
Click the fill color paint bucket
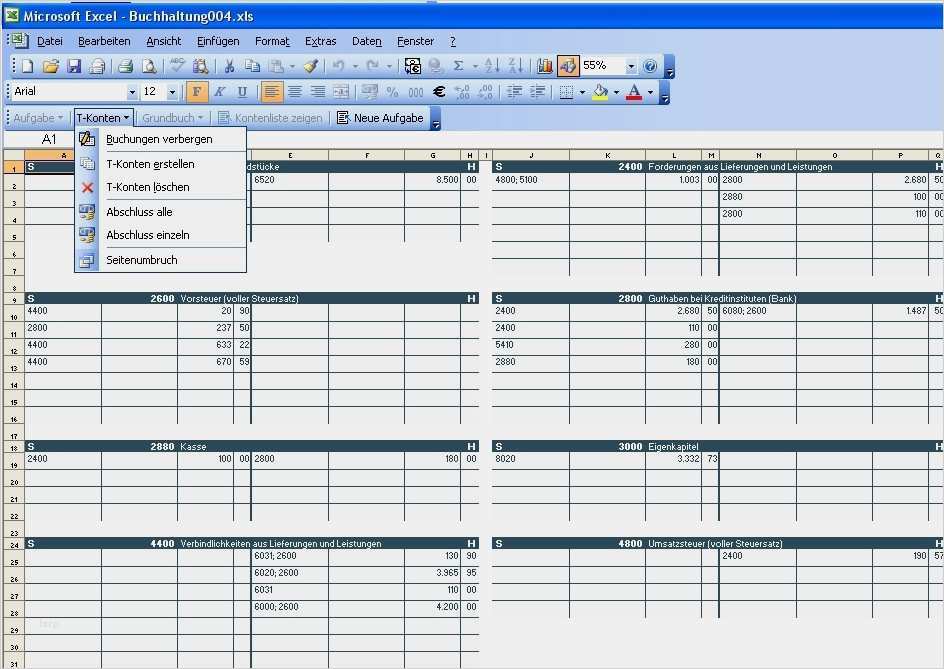point(600,92)
